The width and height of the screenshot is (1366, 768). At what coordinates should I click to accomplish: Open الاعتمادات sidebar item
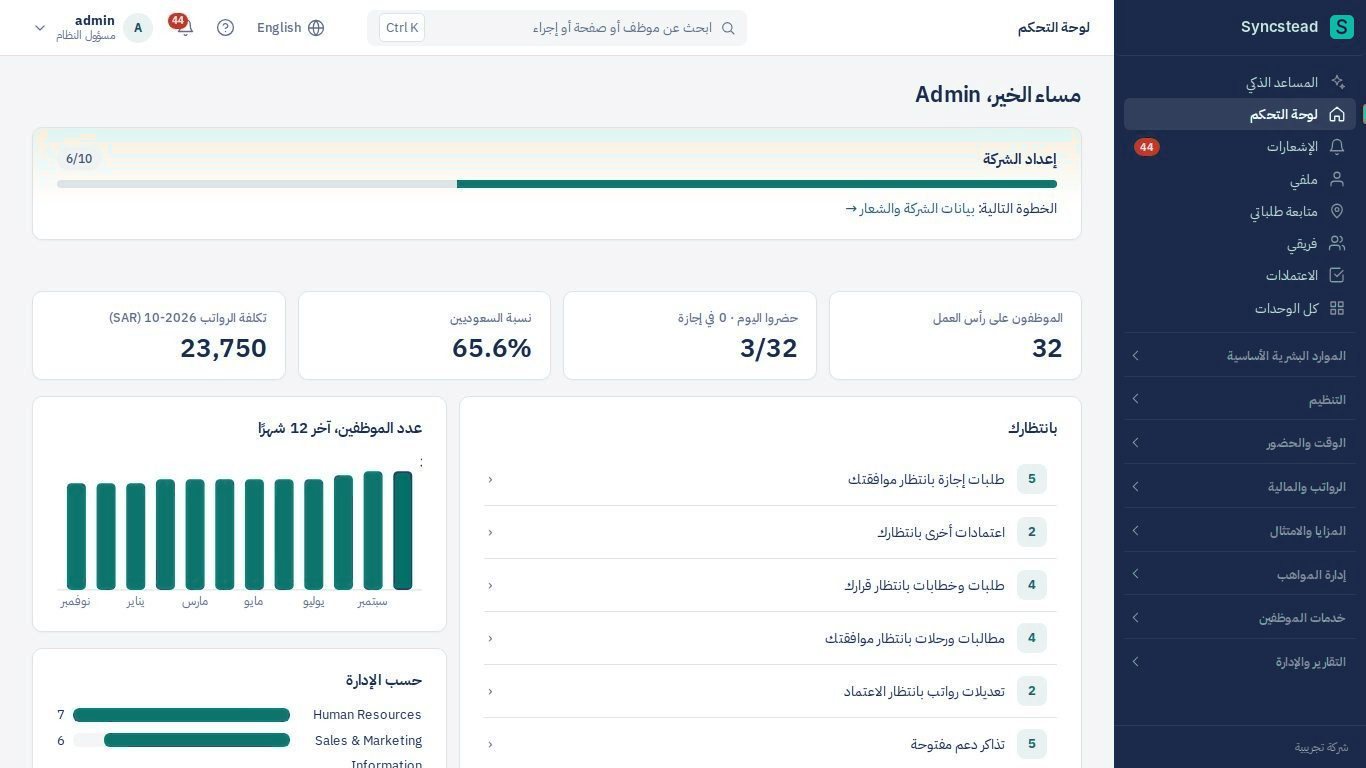[1240, 275]
